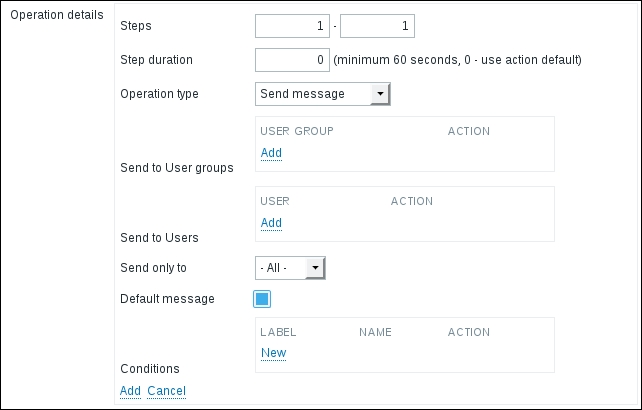Add a user group via Add link
Screen dimensions: 642x410
click(271, 153)
